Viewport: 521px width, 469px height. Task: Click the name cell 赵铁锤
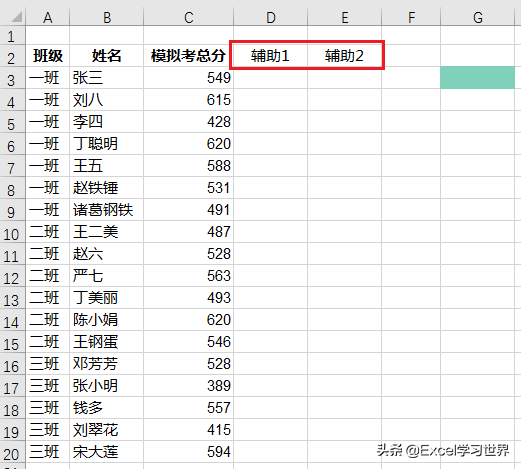point(107,188)
